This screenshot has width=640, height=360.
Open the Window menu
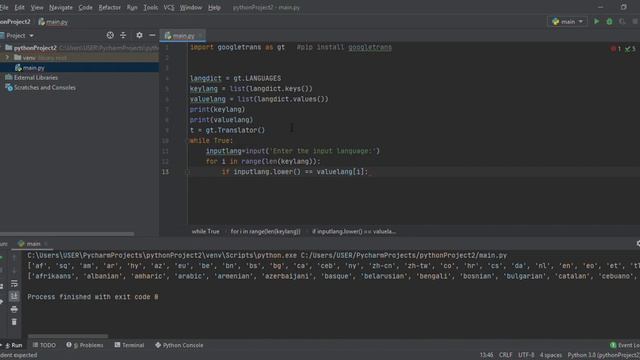click(191, 7)
